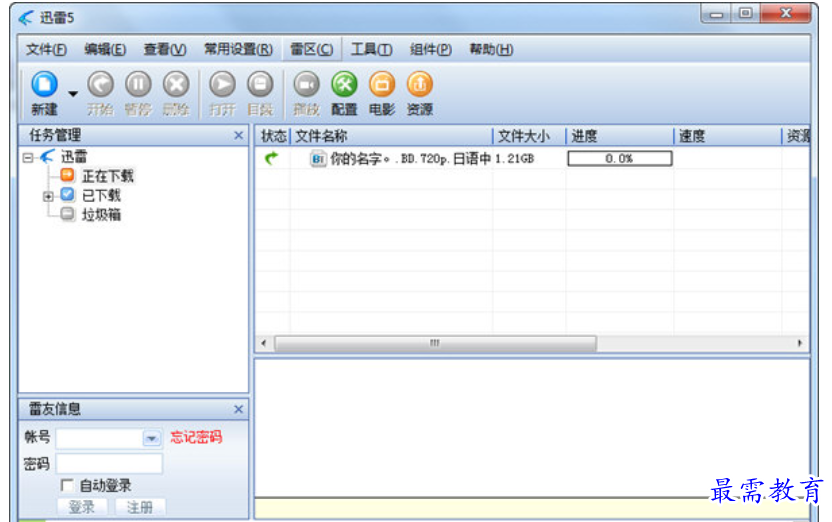Click the 0.0% progress bar
832x522 pixels.
pos(620,159)
